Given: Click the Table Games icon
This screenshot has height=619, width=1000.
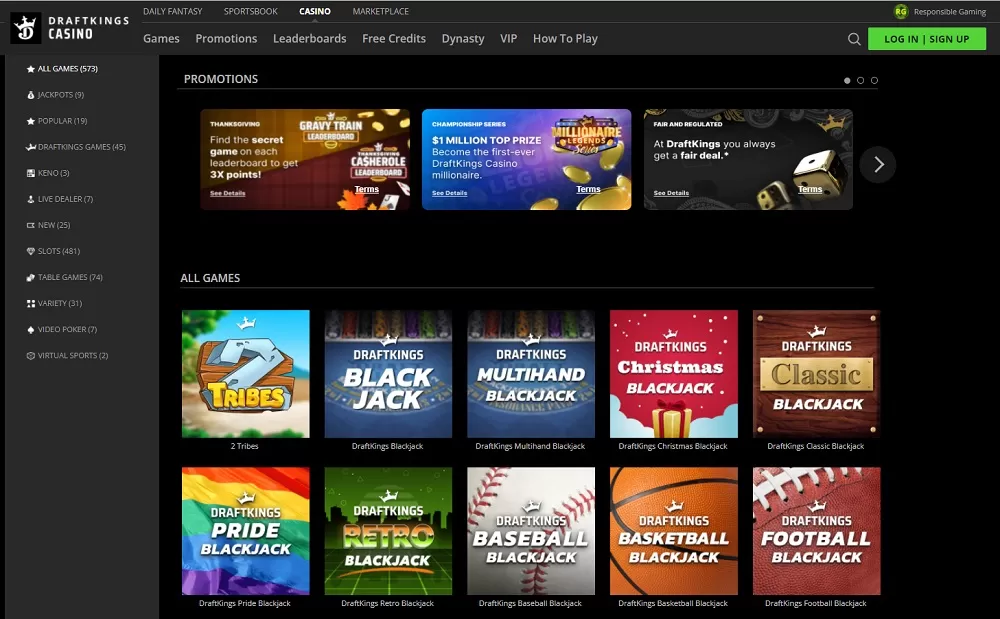Looking at the screenshot, I should (31, 278).
